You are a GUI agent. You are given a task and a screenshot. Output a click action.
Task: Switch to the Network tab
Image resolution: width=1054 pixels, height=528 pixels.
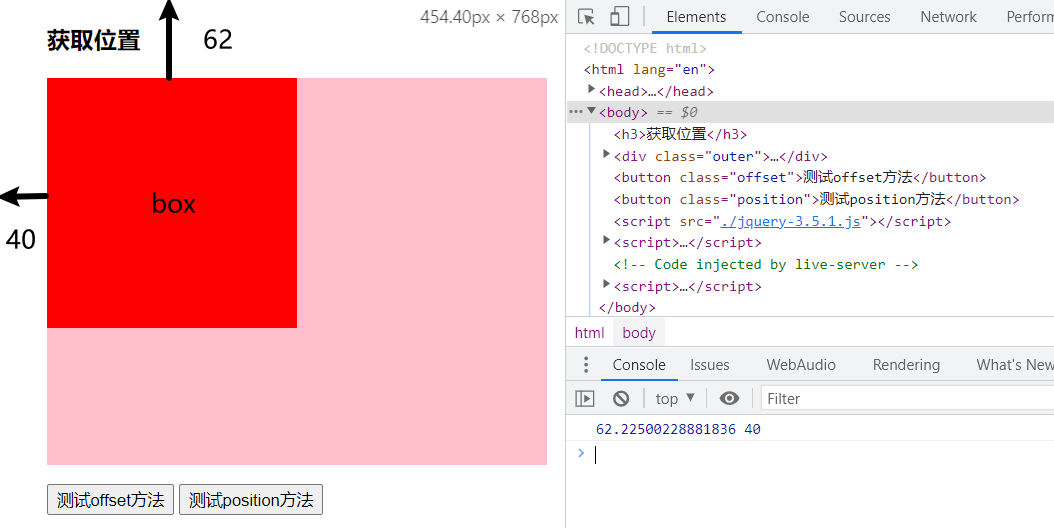tap(948, 17)
